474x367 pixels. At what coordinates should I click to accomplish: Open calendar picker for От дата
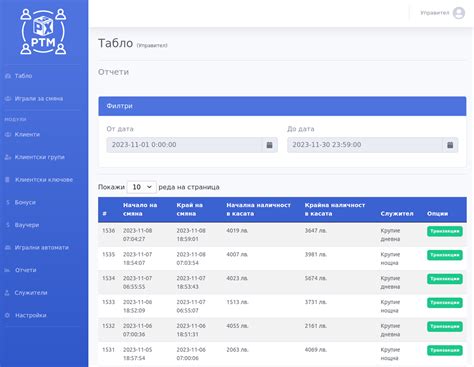(x=269, y=145)
